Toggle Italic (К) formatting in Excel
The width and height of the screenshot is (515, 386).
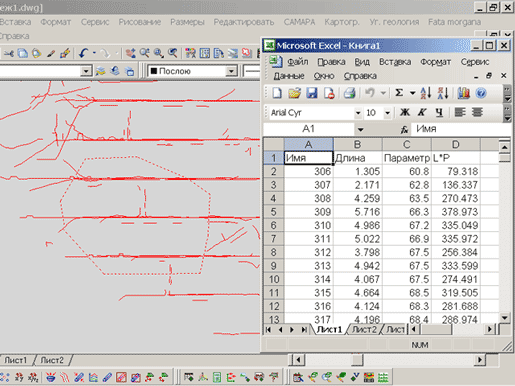pyautogui.click(x=422, y=113)
